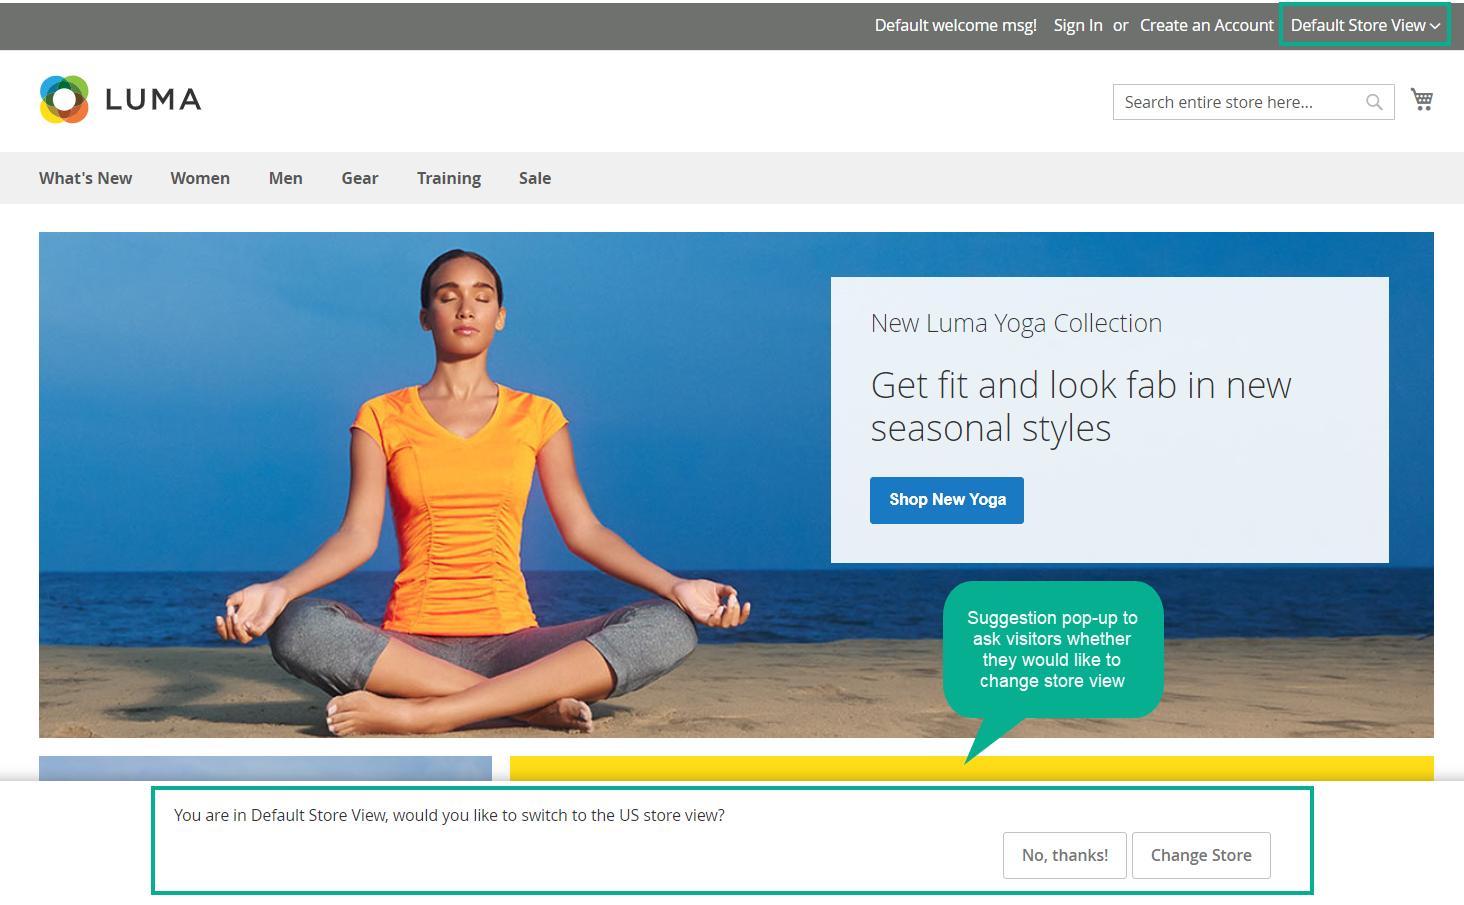Screen dimensions: 1464x905
Task: Click the Default welcome msg! text
Action: pos(955,25)
